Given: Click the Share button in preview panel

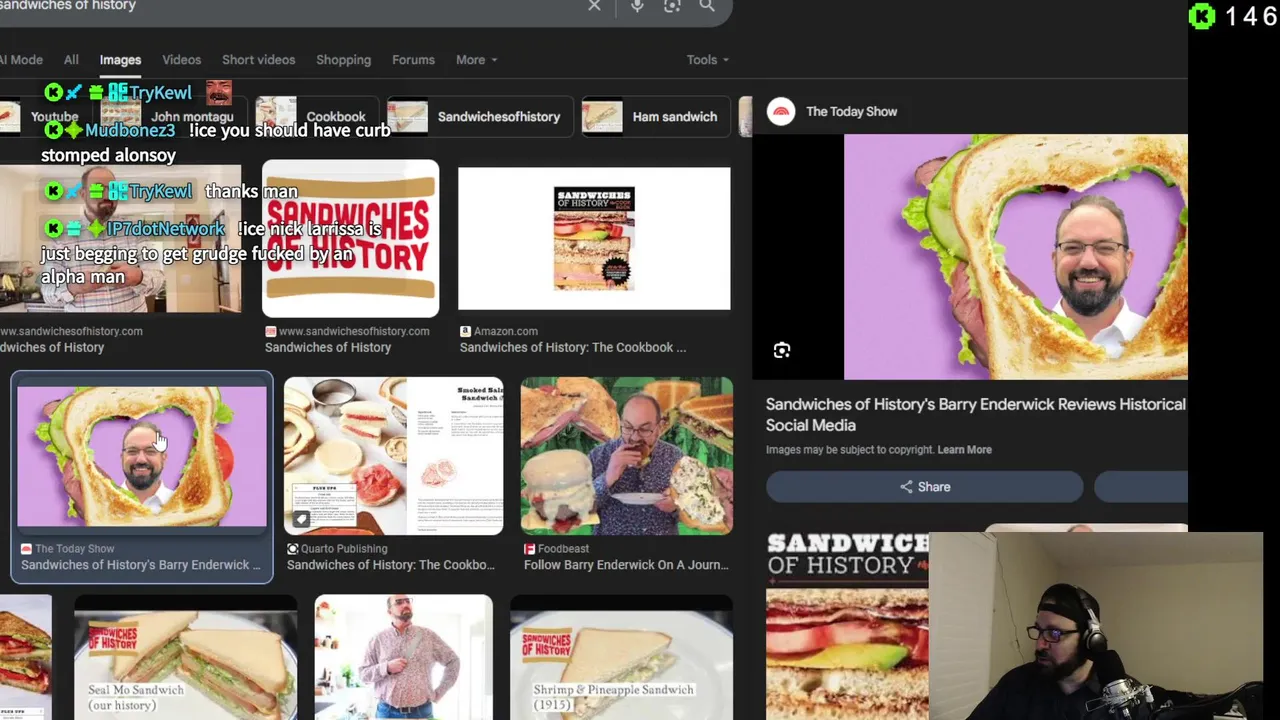Looking at the screenshot, I should (924, 487).
